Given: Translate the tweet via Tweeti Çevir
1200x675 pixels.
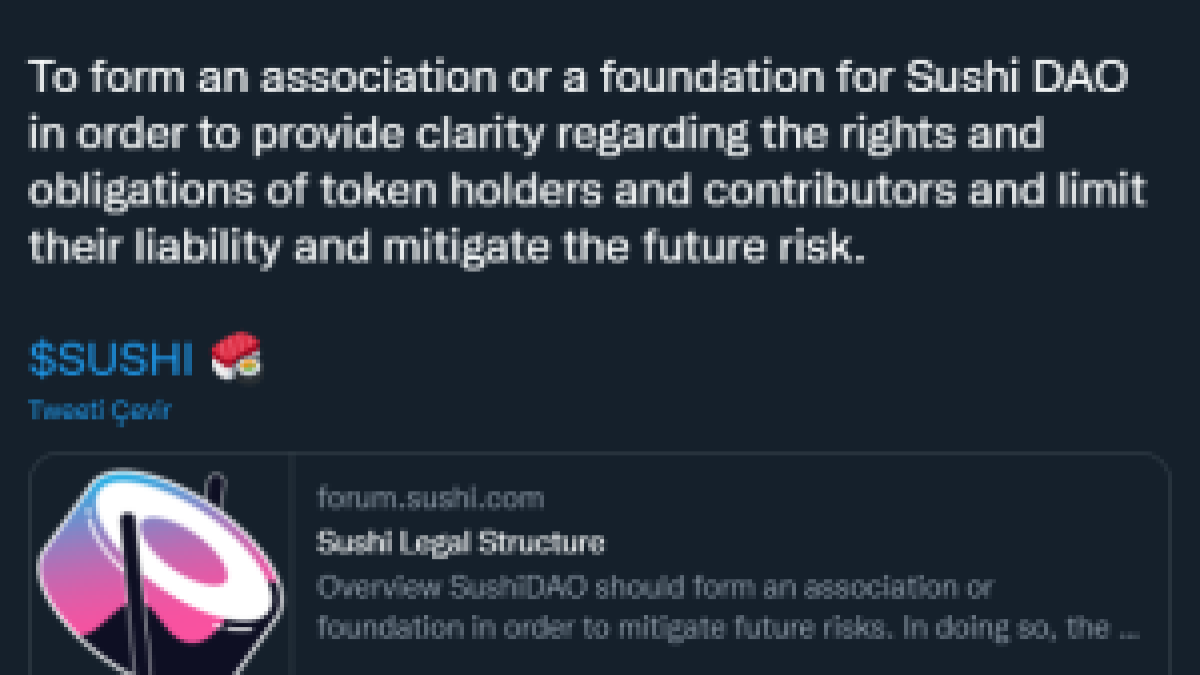Looking at the screenshot, I should [x=99, y=411].
